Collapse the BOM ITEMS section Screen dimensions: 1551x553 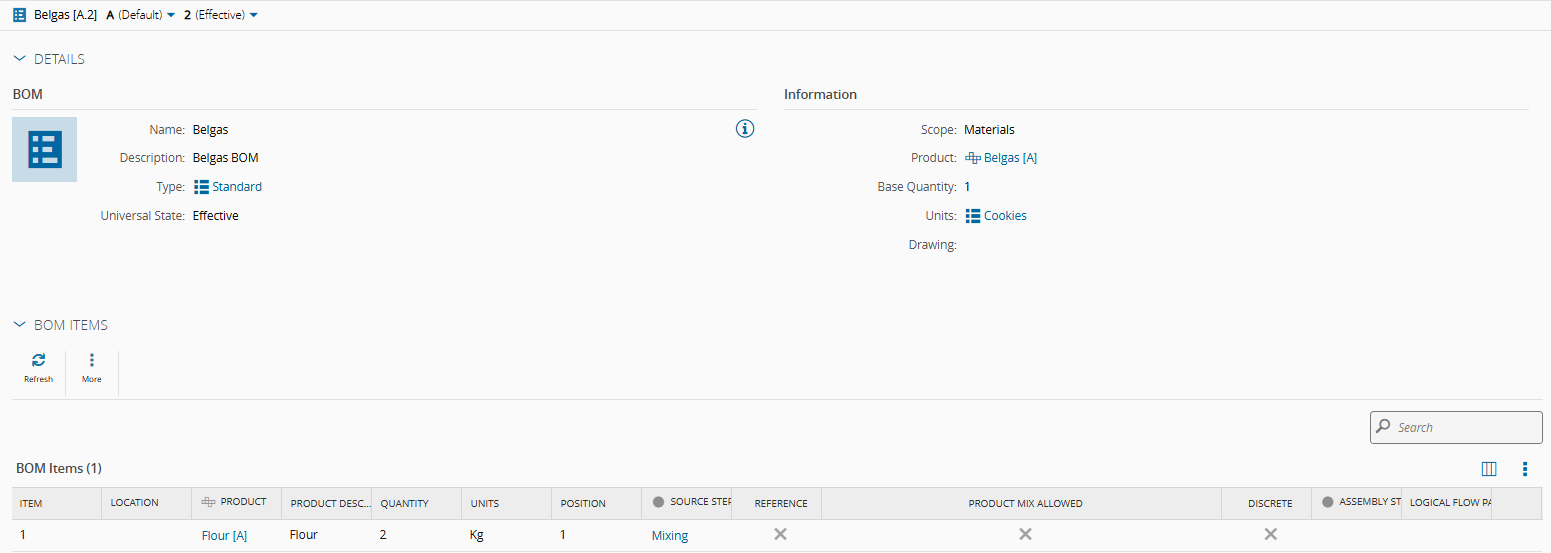19,325
